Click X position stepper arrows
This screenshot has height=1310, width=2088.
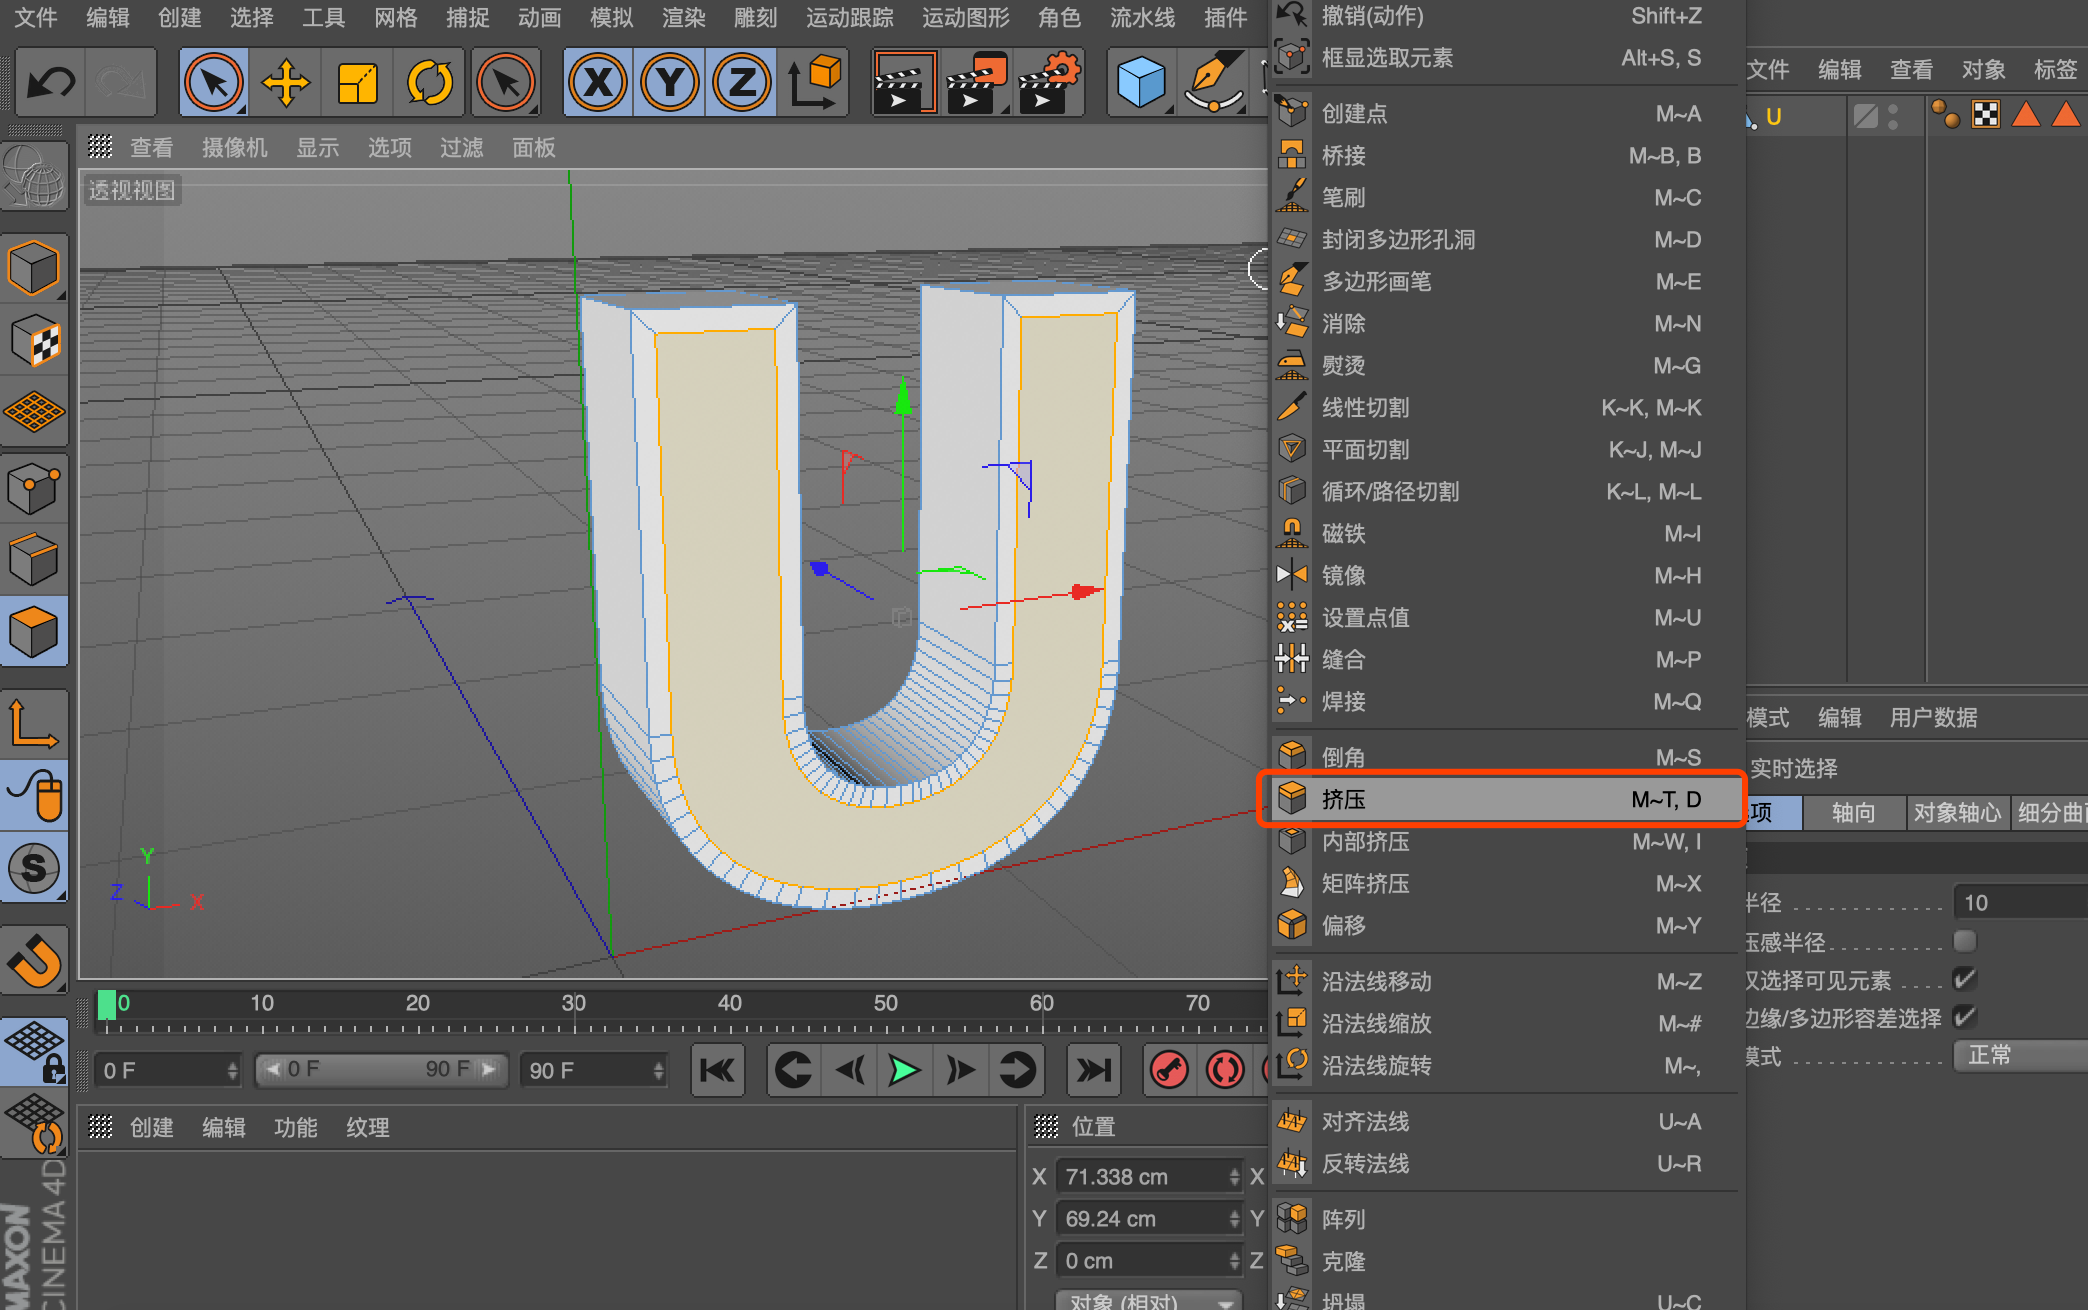[x=1234, y=1177]
